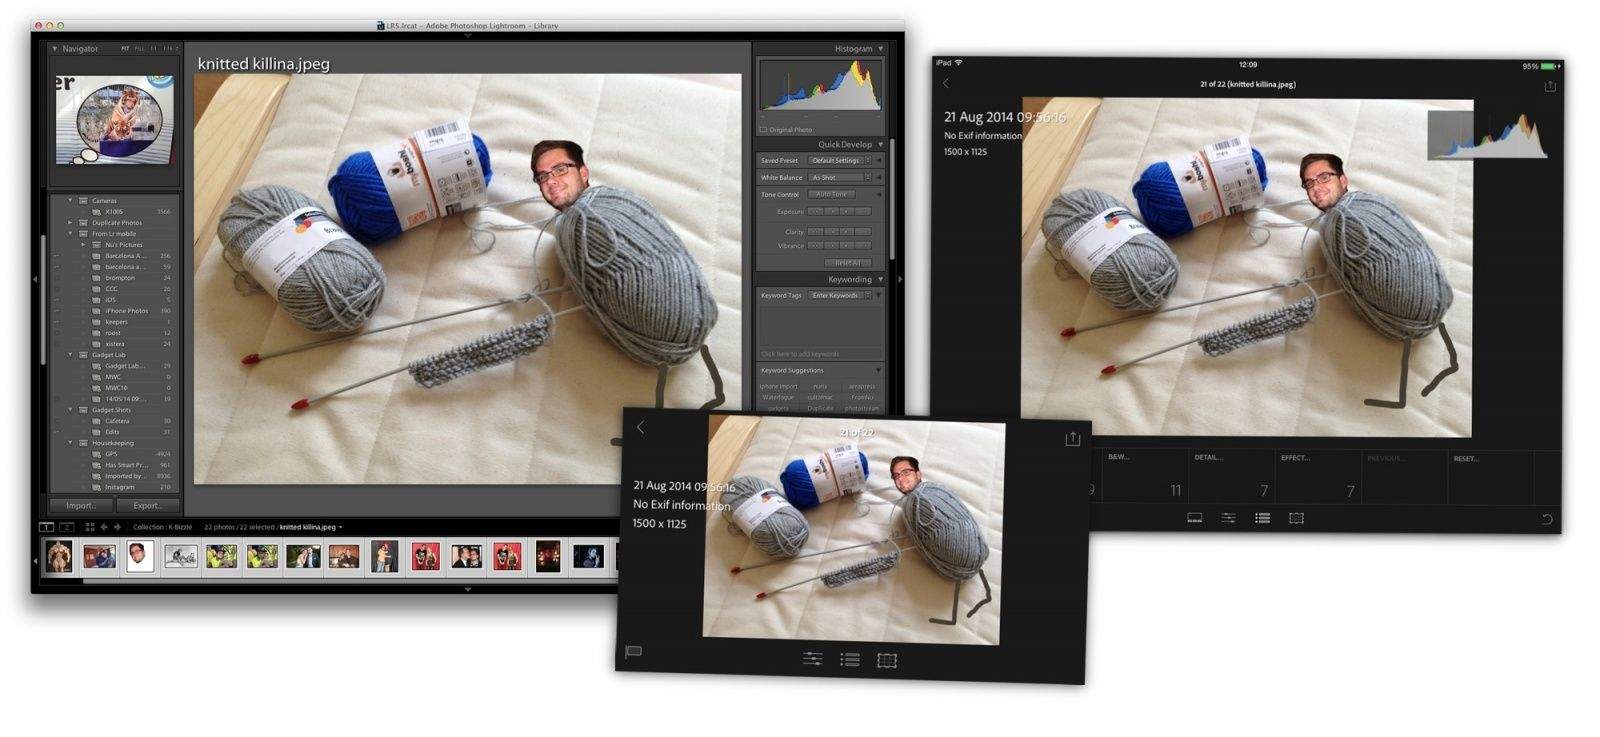
Task: Open White Balance As Shot dropdown
Action: click(x=839, y=177)
